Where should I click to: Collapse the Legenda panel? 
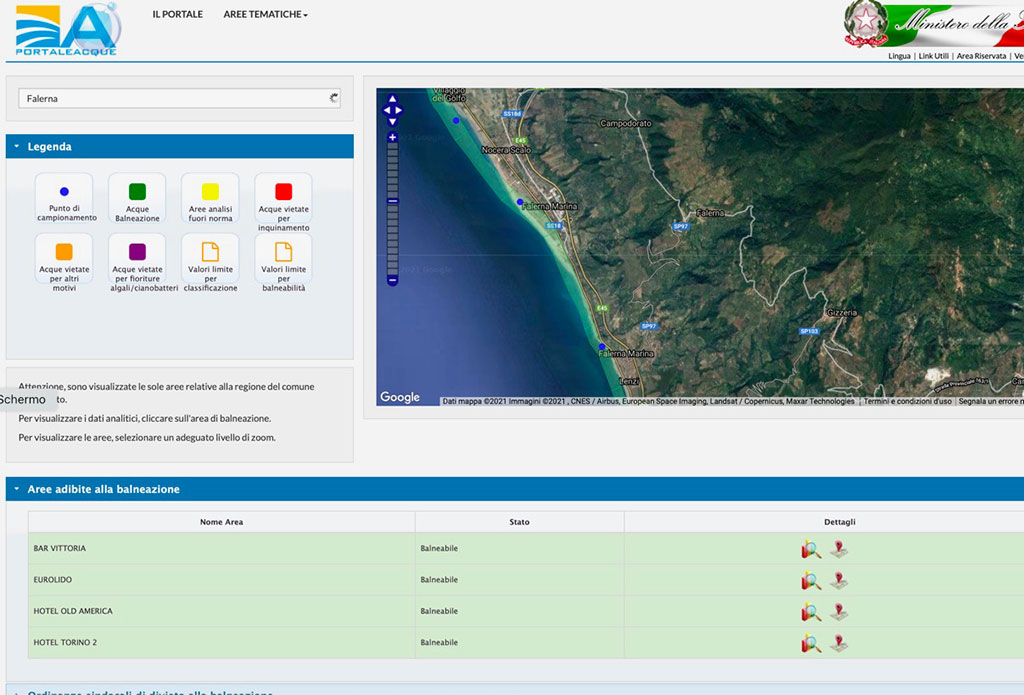(180, 146)
